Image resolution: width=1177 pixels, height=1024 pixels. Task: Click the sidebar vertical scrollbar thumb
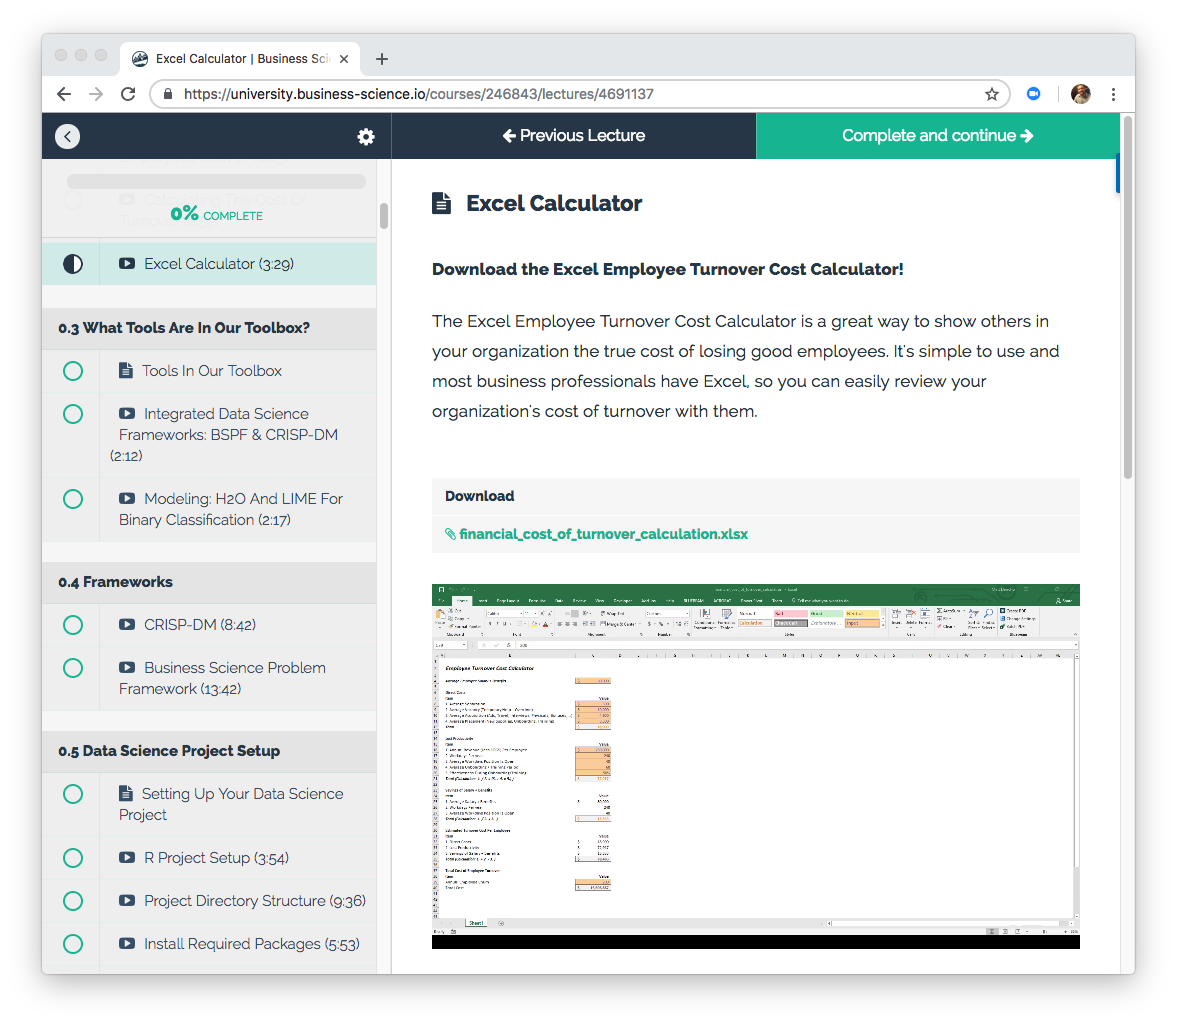tap(384, 216)
